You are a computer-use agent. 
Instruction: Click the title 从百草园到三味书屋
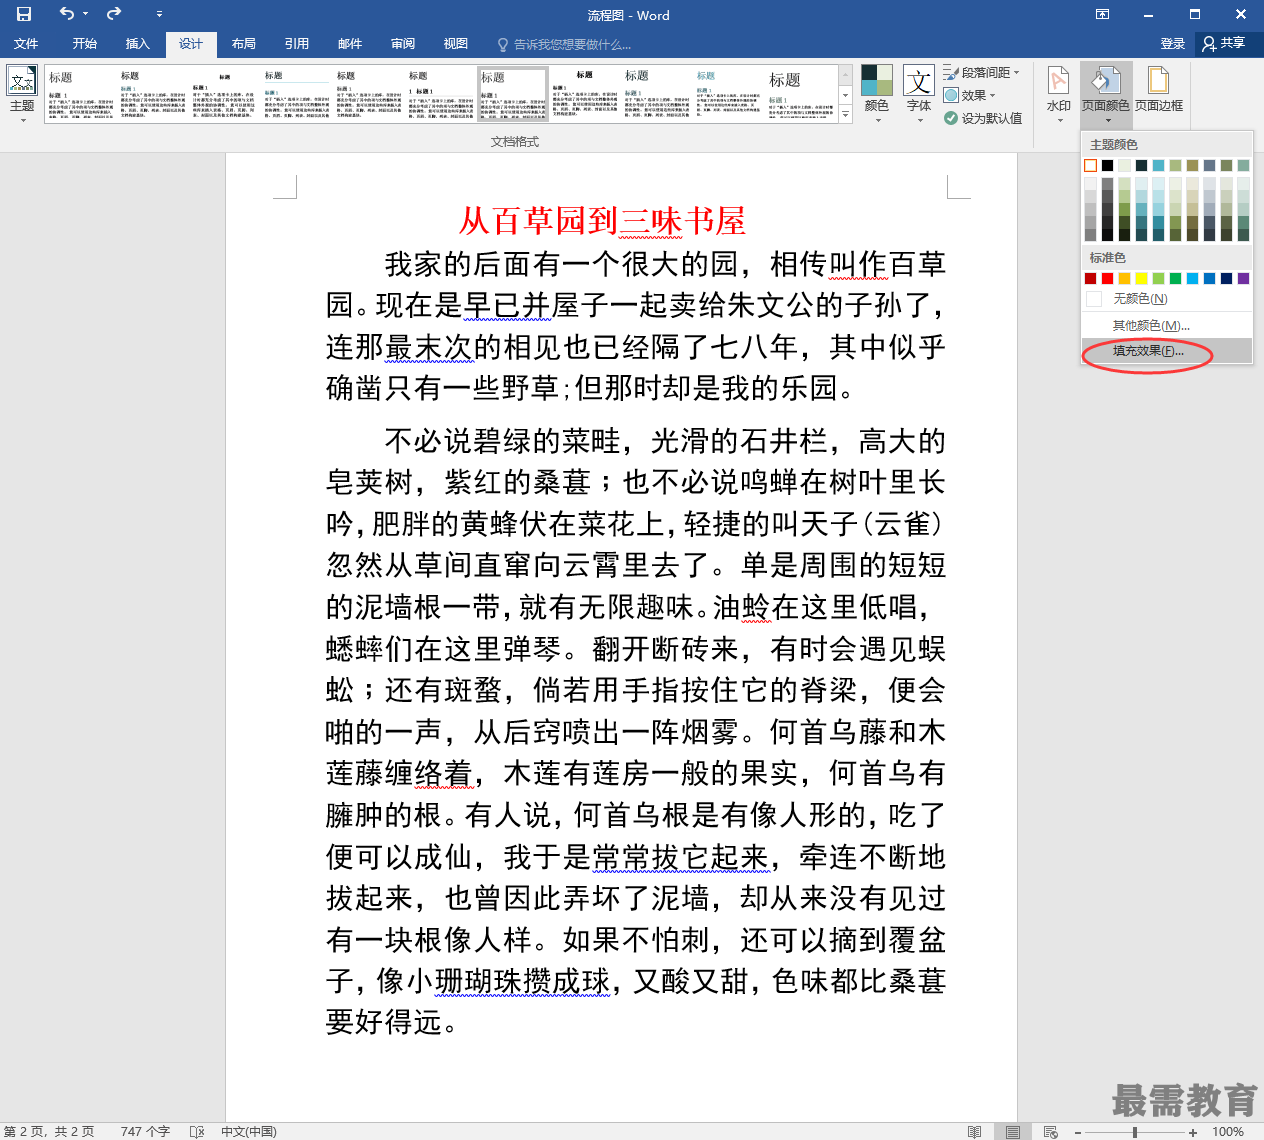(x=602, y=220)
